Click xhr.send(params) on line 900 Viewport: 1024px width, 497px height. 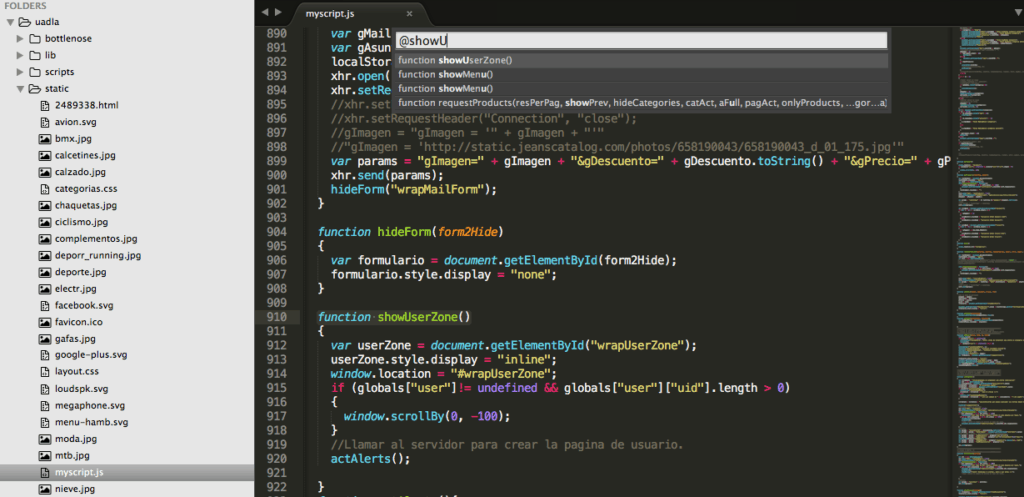[387, 176]
